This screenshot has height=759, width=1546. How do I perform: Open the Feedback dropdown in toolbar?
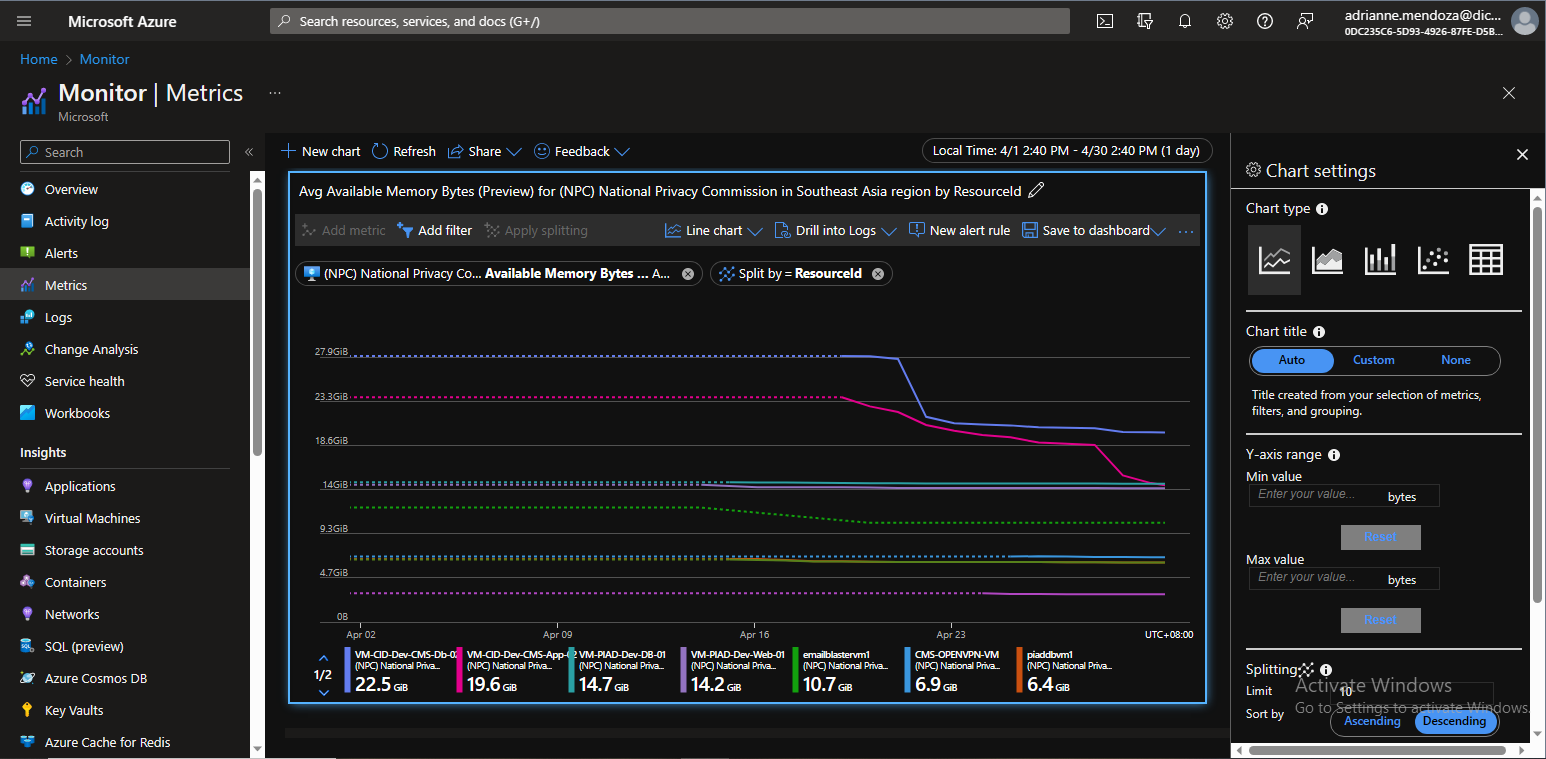[582, 152]
